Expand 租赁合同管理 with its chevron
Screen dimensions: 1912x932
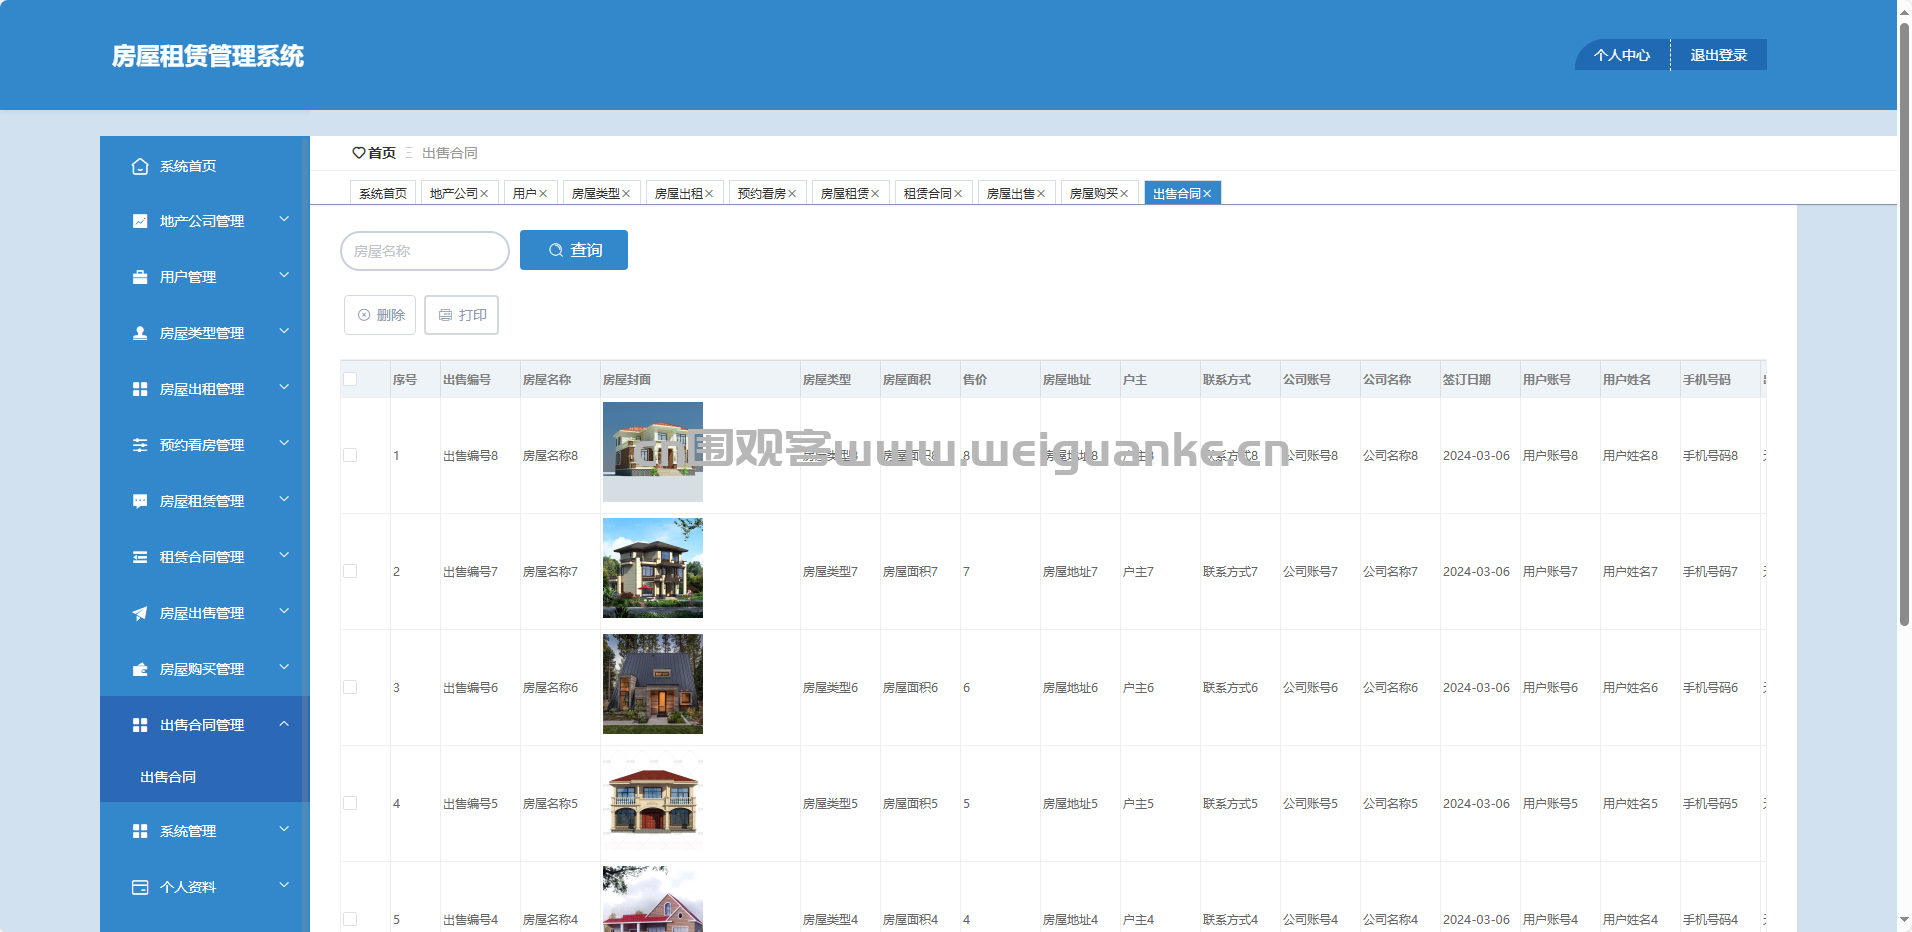pyautogui.click(x=284, y=555)
